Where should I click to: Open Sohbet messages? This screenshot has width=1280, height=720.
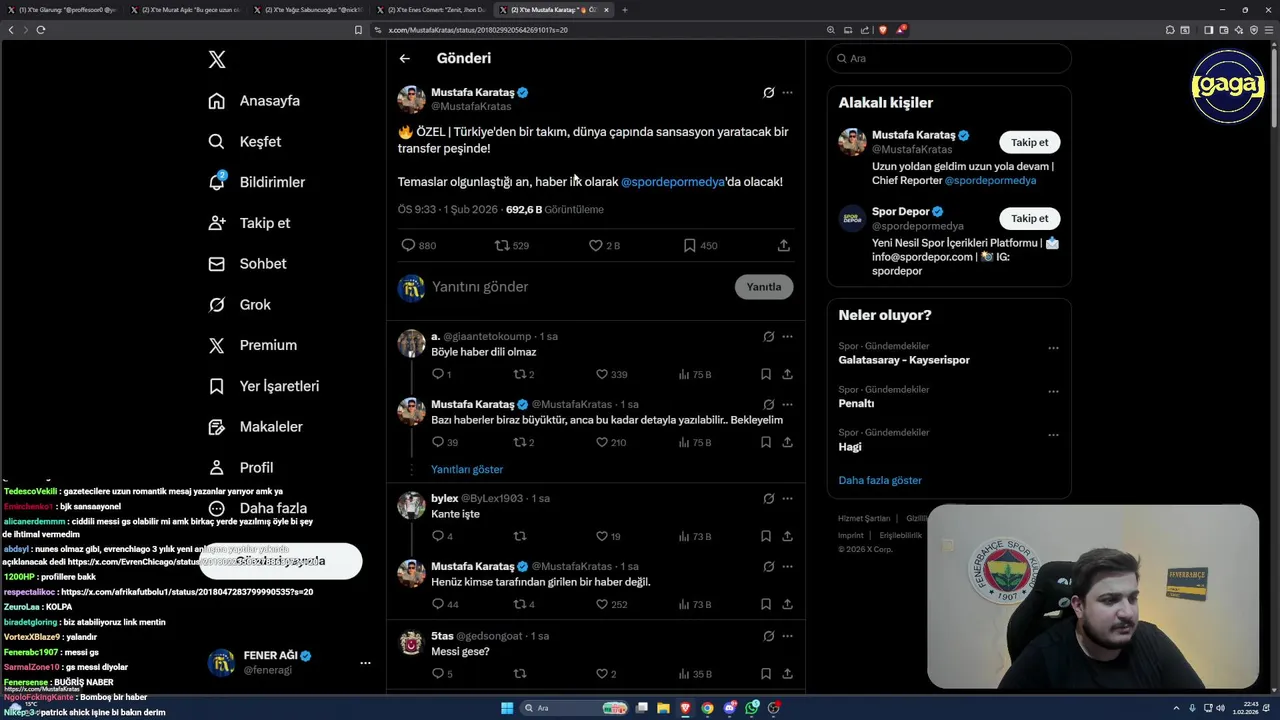[x=247, y=264]
